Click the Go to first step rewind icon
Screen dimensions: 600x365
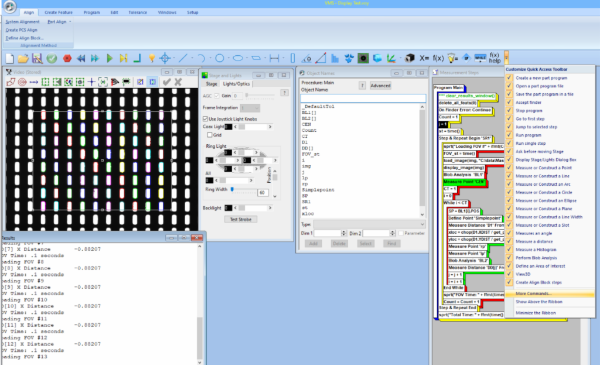[81, 58]
